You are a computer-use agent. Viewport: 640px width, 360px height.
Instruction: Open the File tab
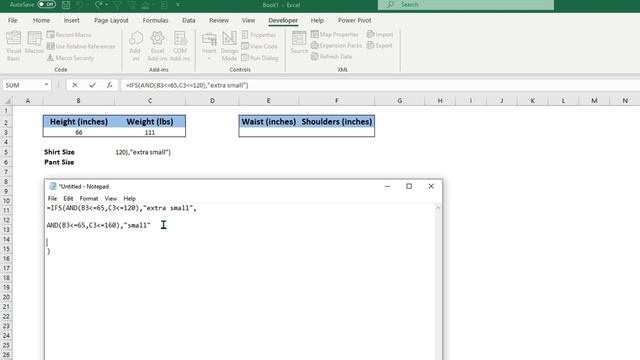pyautogui.click(x=13, y=20)
